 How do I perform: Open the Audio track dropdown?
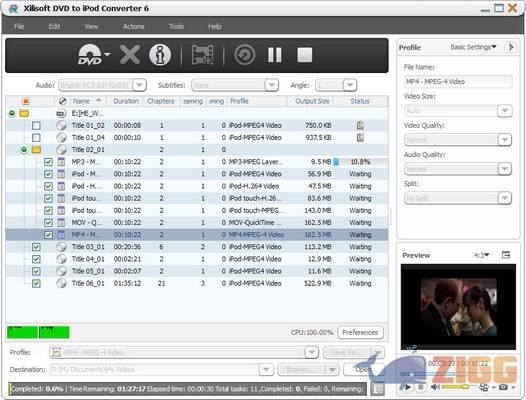(140, 85)
